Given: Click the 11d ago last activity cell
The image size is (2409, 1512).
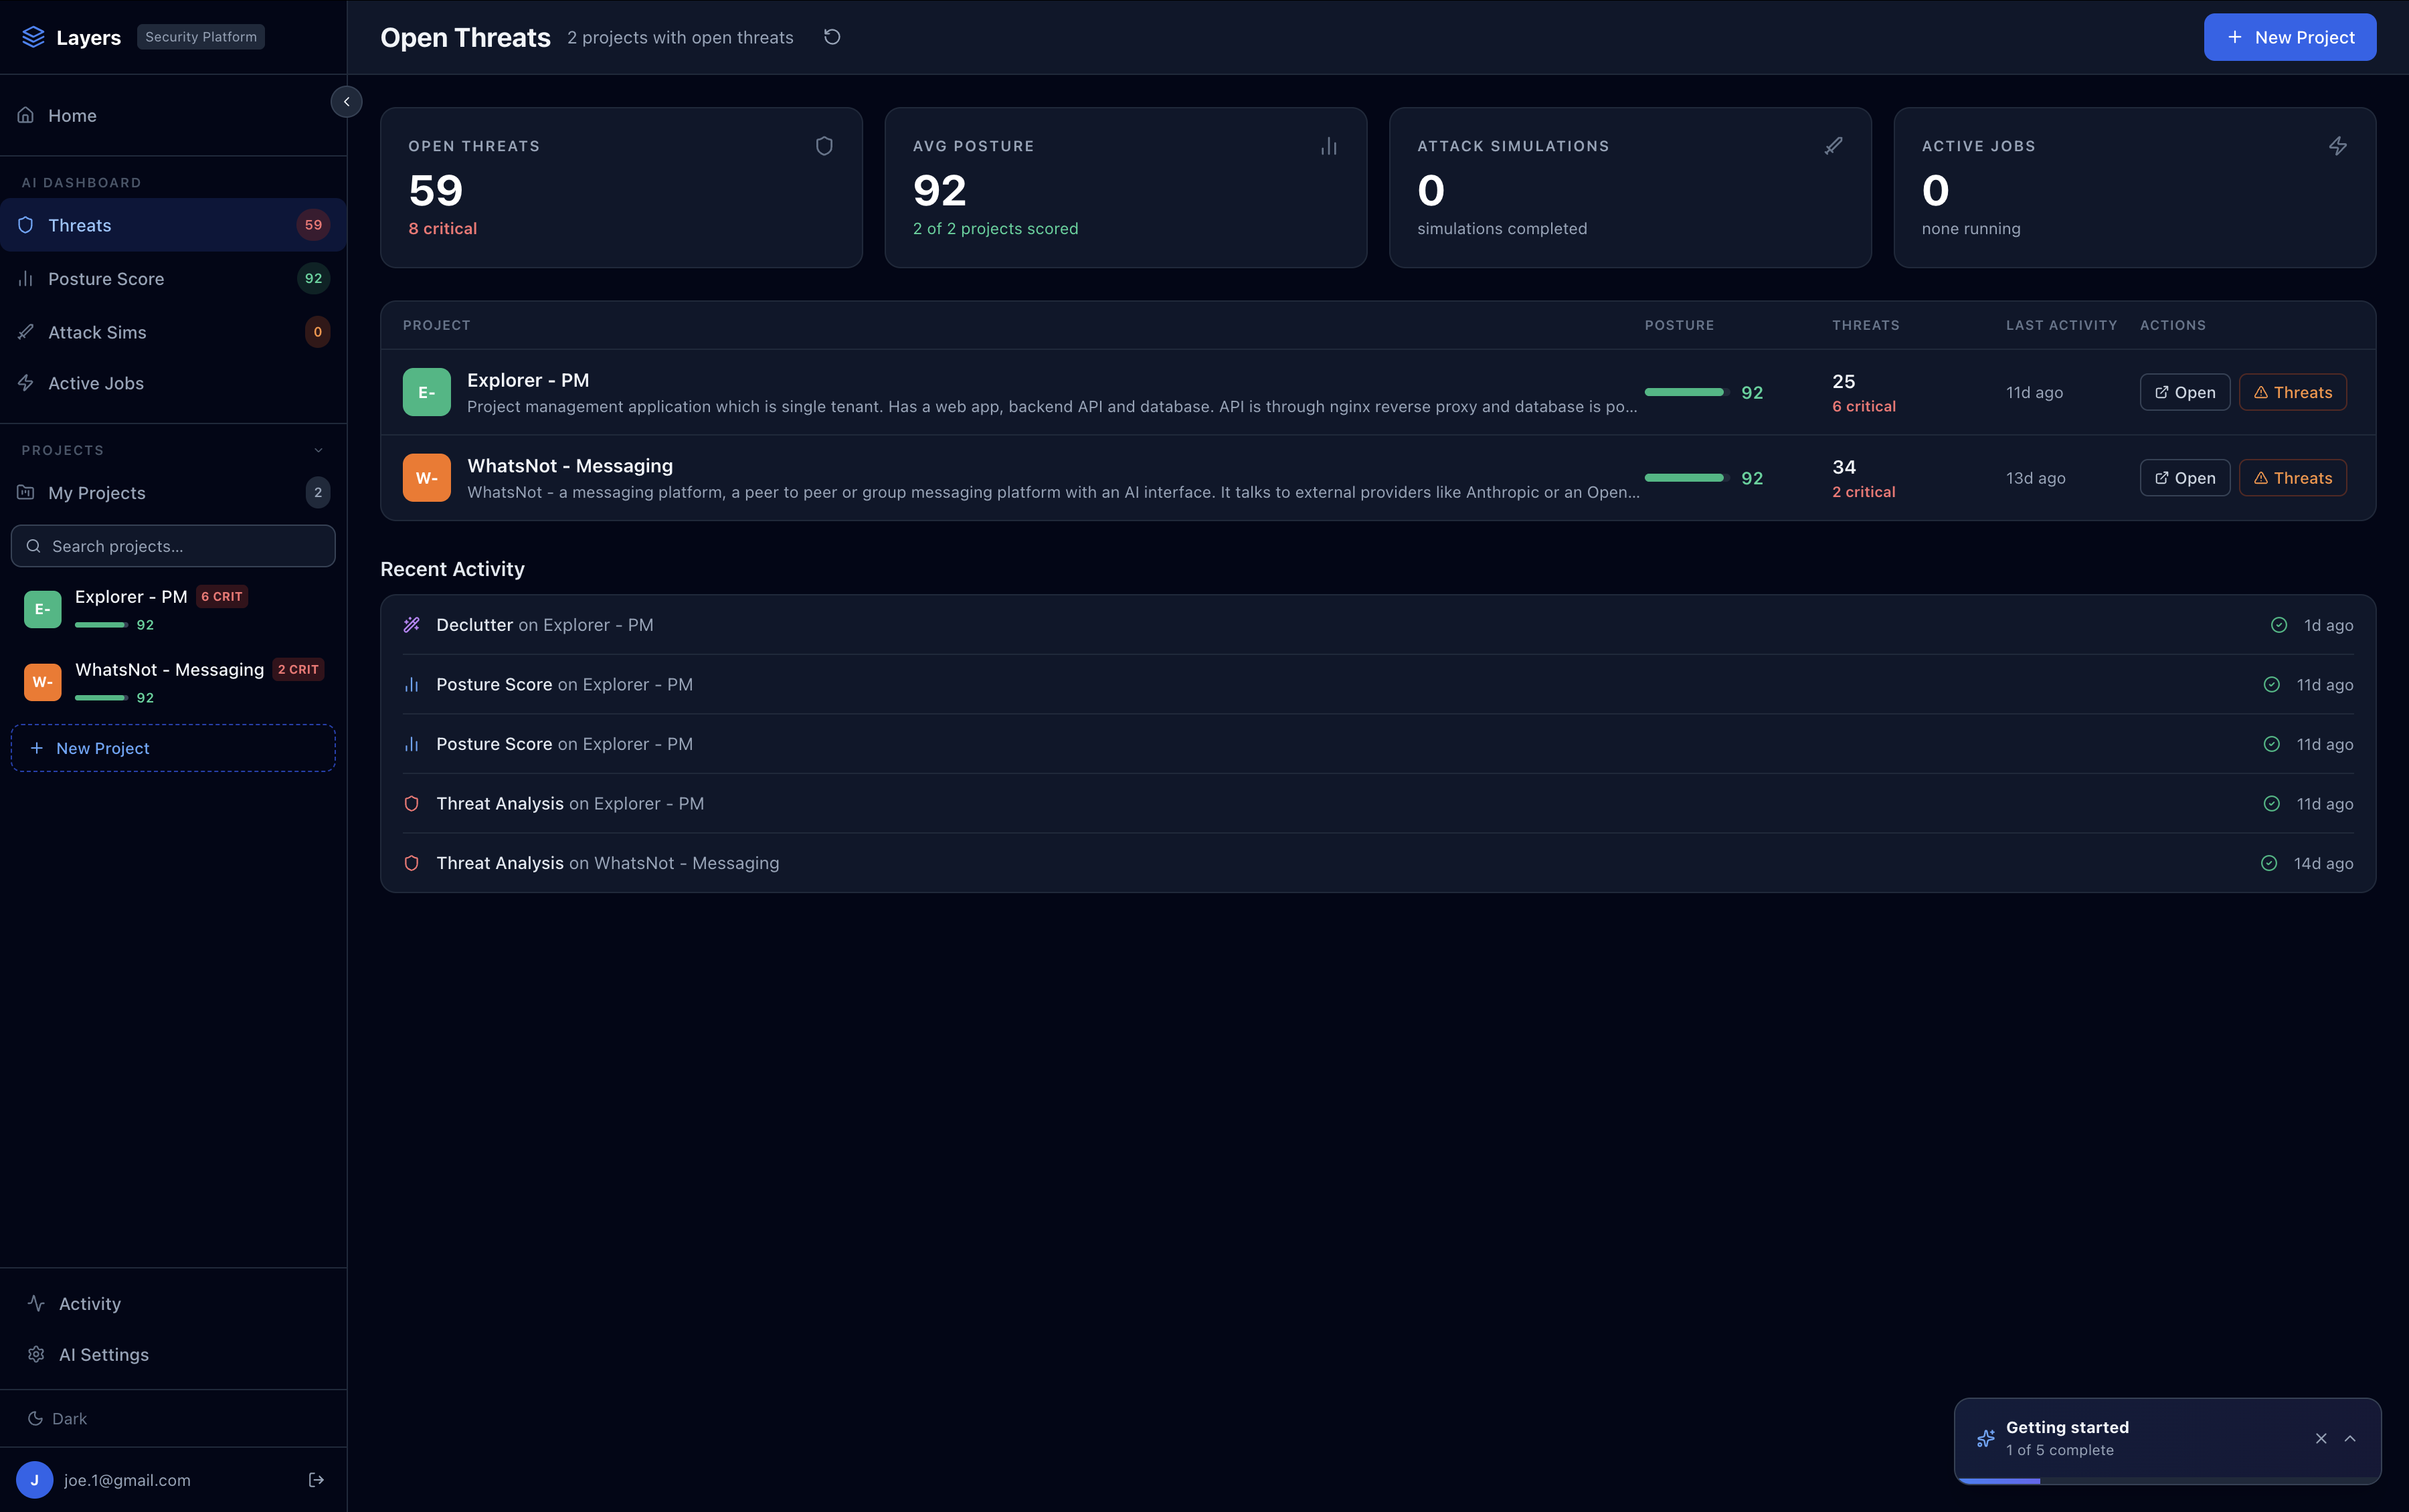Looking at the screenshot, I should point(2034,392).
